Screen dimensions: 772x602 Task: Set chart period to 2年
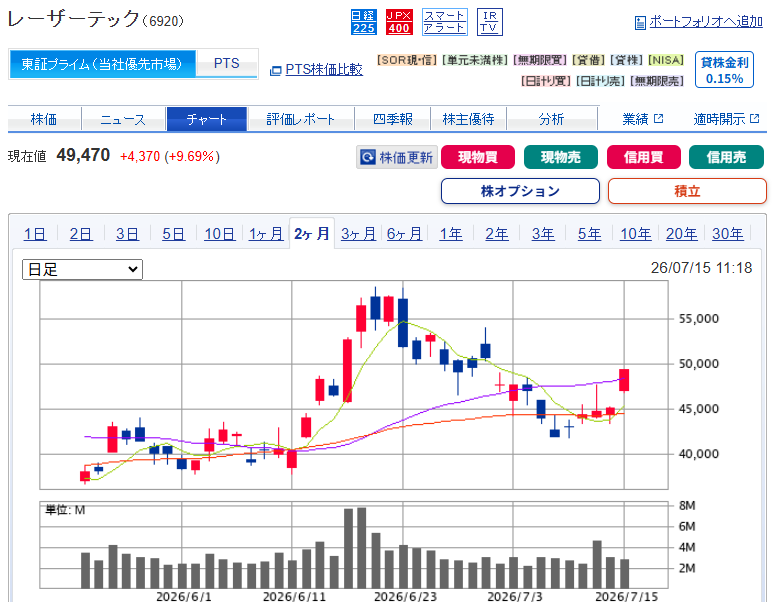click(497, 234)
